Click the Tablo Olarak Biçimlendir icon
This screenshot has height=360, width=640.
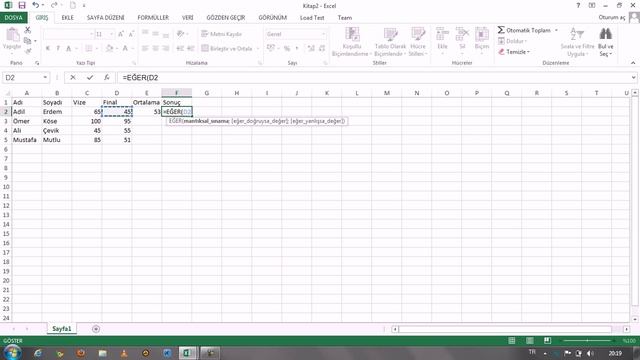point(390,34)
